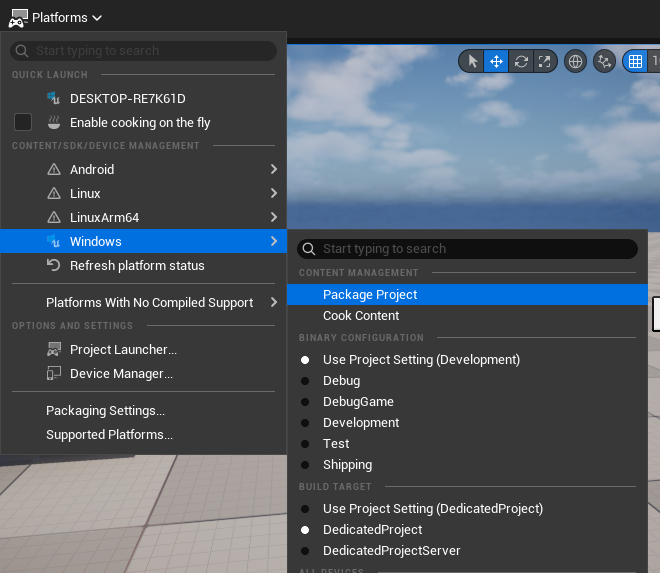Click the magnifier icon in Platforms menu search
This screenshot has height=573, width=660.
coord(21,51)
